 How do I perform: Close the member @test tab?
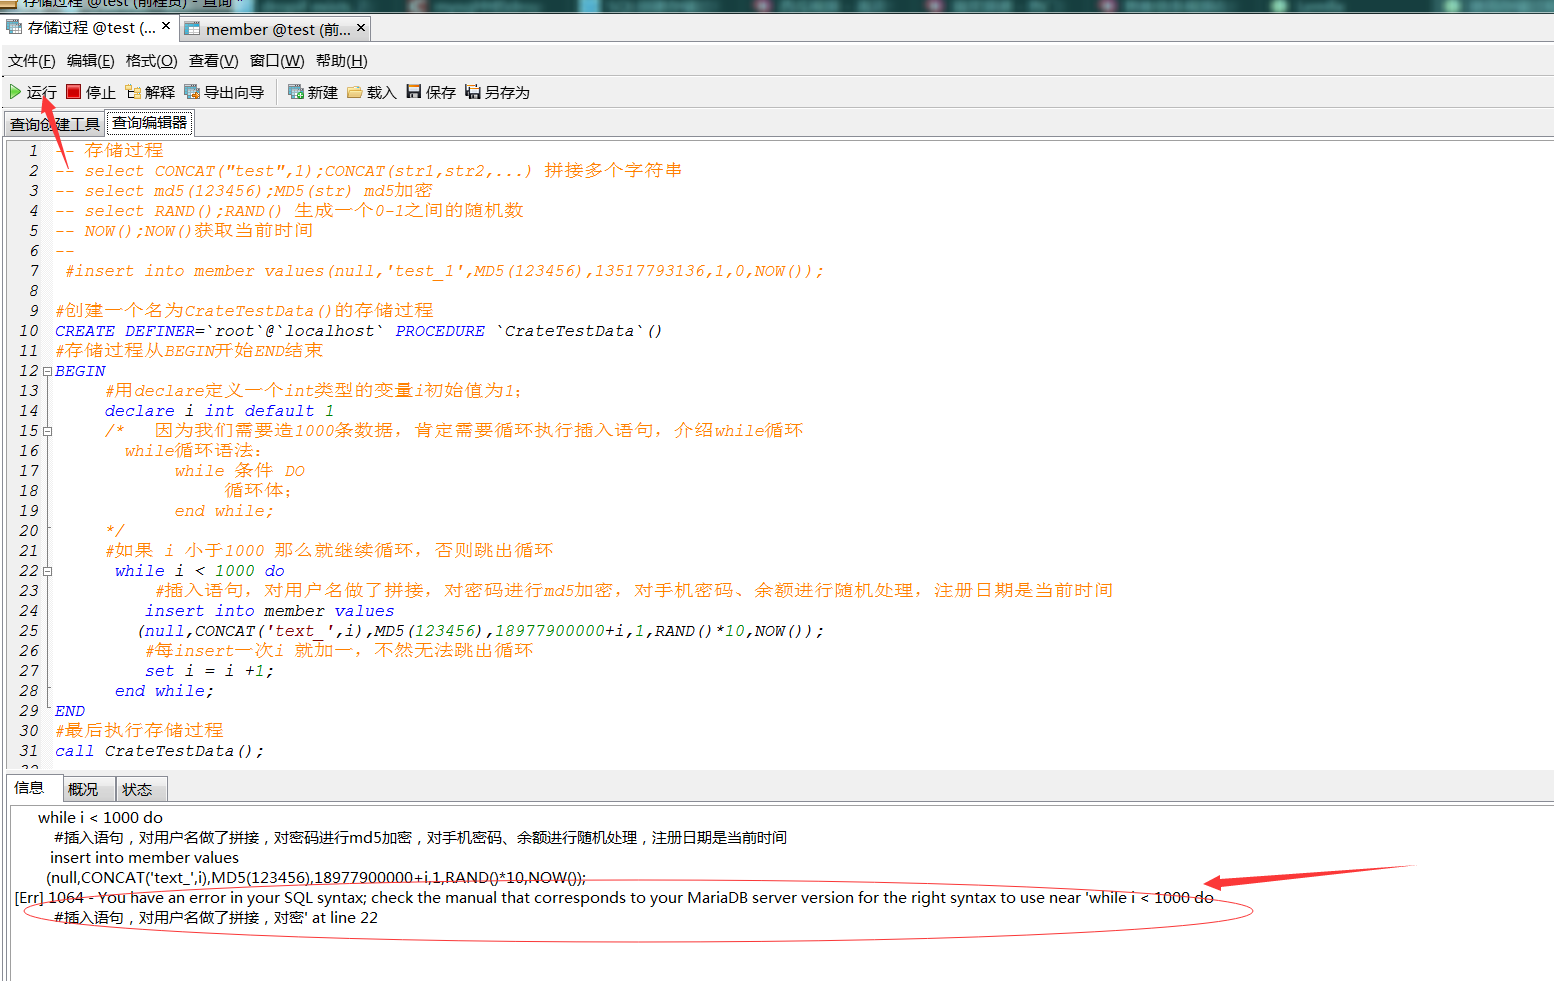click(361, 28)
